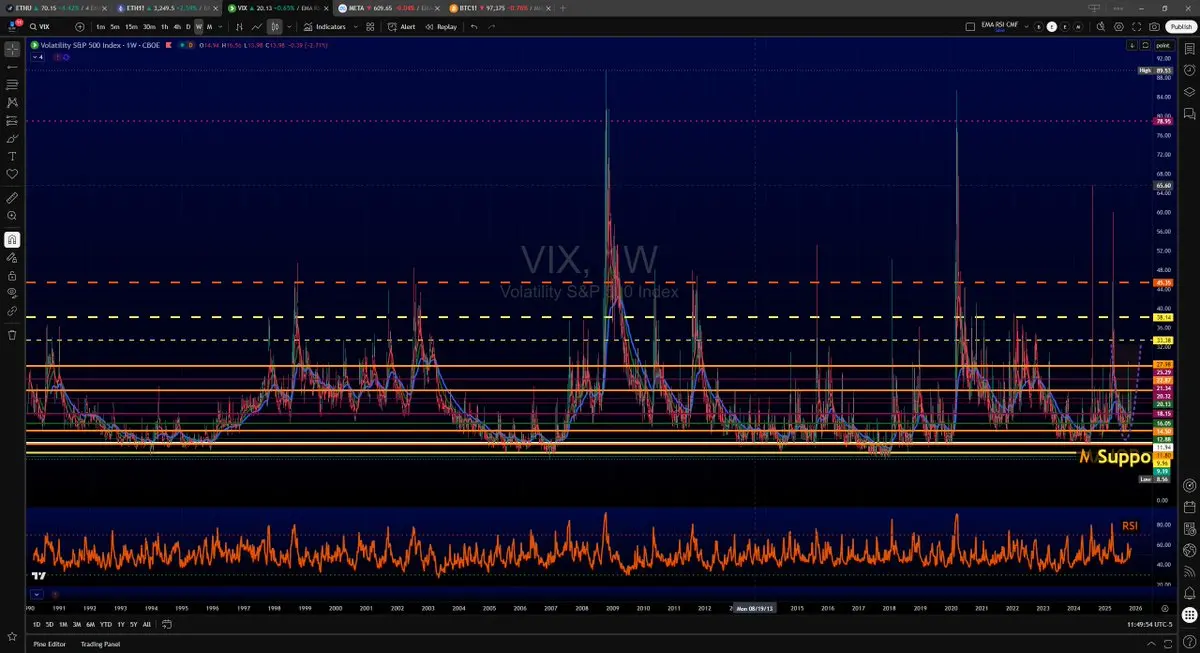Click the redo arrow
The width and height of the screenshot is (1200, 653).
coord(491,26)
